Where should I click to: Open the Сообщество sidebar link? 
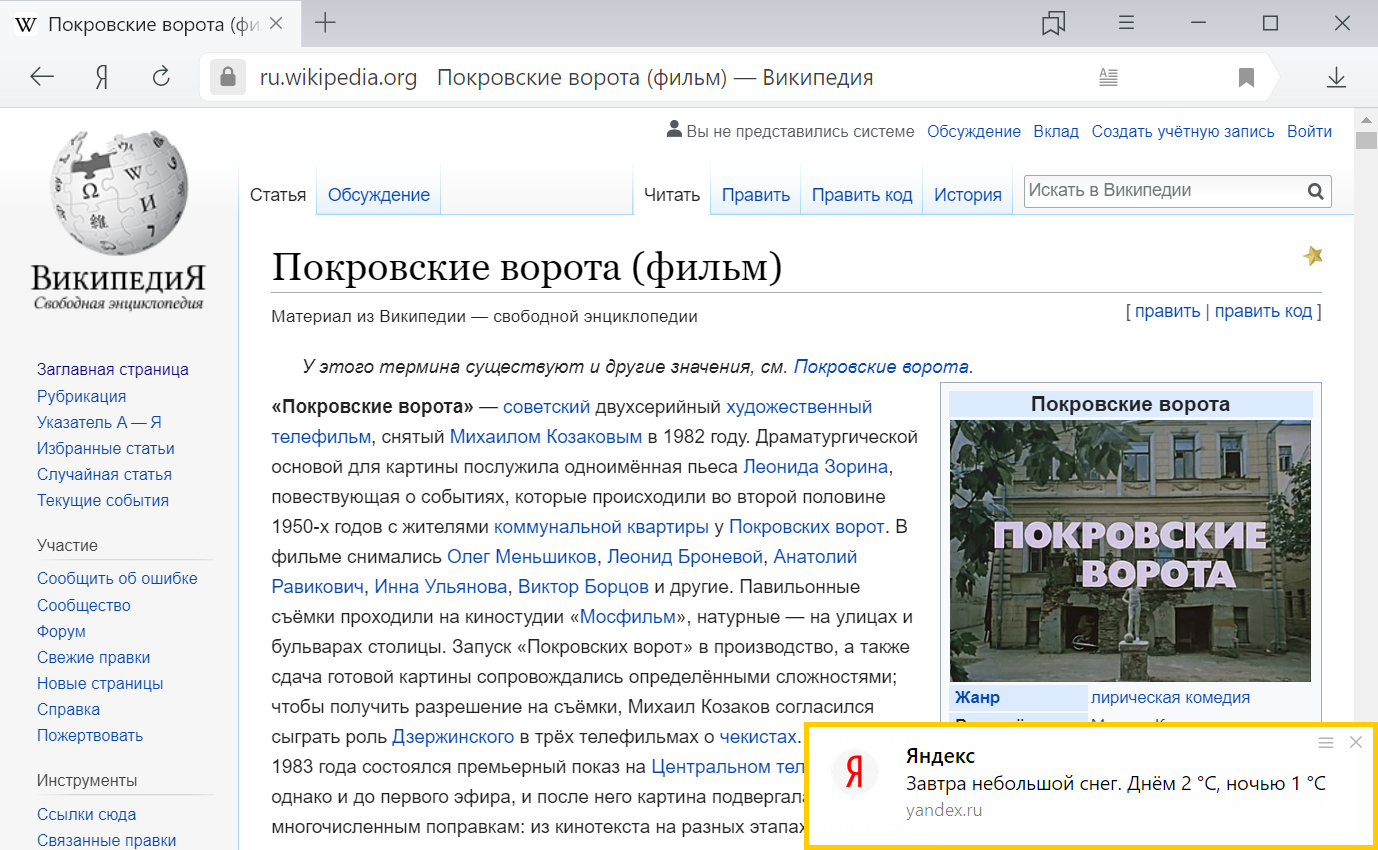(x=84, y=605)
